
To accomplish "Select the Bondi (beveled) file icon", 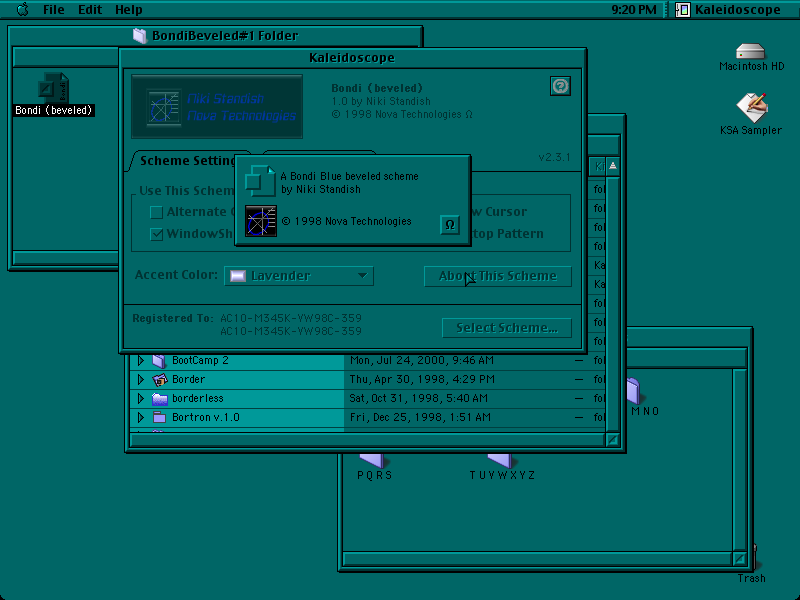I will pos(54,88).
